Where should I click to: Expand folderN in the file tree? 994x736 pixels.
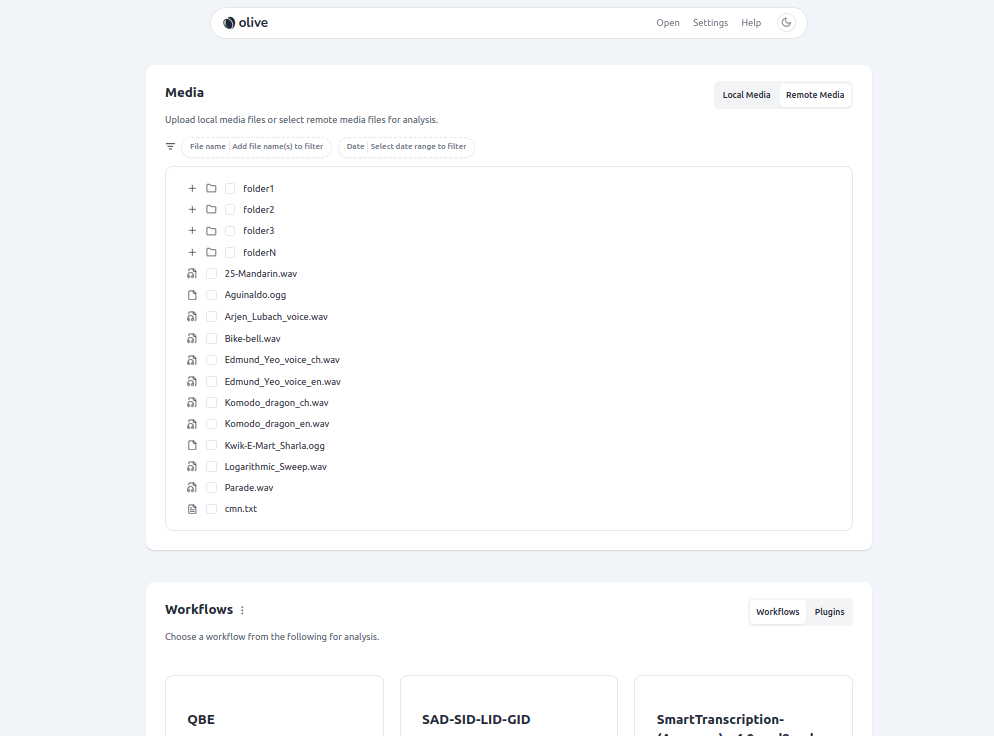pyautogui.click(x=191, y=252)
